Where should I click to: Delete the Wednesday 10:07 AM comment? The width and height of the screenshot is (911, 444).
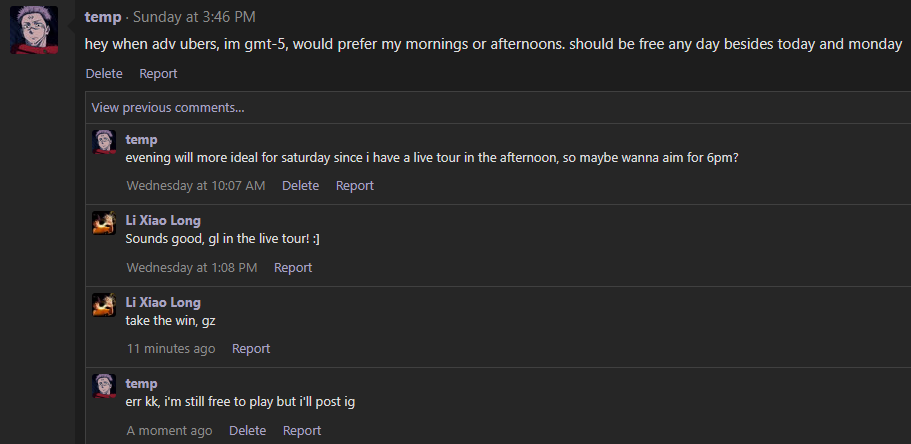pyautogui.click(x=300, y=185)
